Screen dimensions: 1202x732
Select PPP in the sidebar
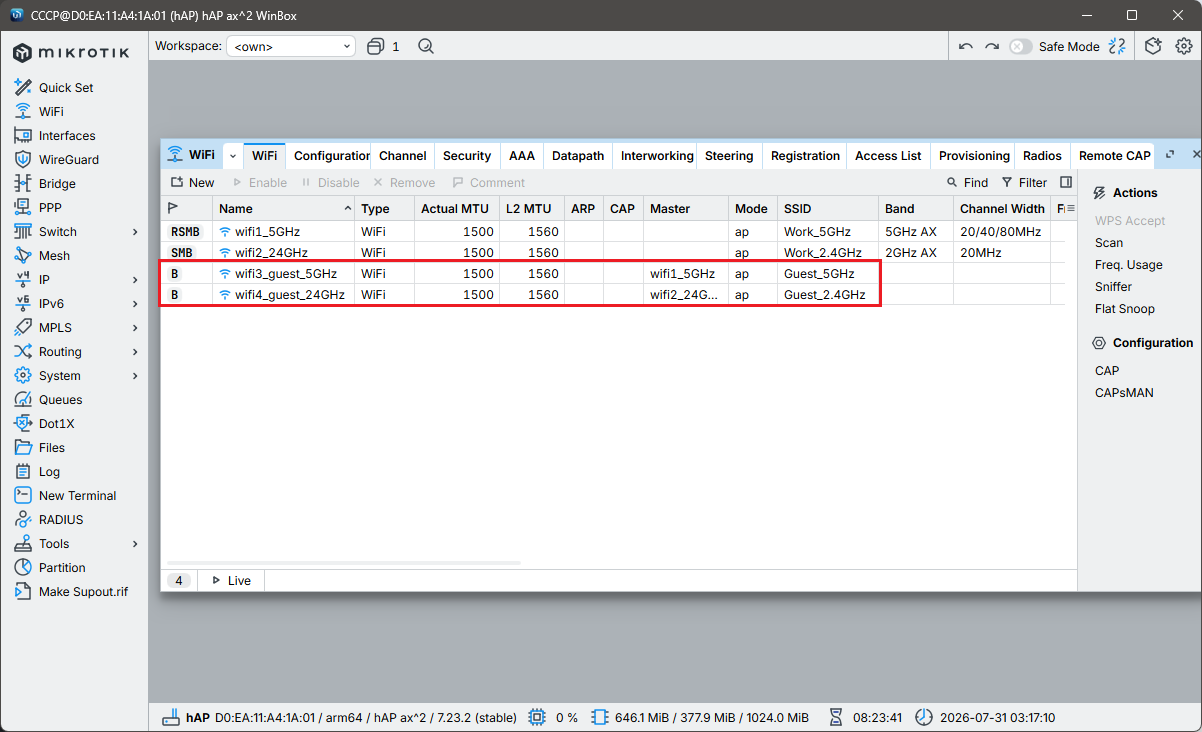click(51, 207)
